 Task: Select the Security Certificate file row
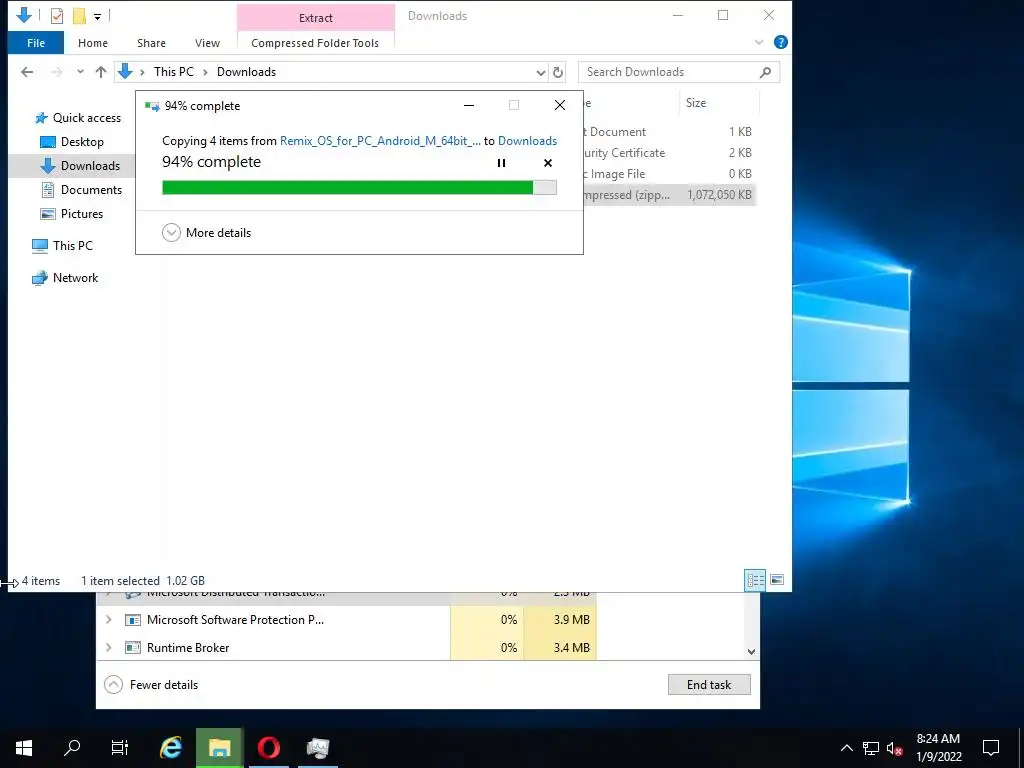[x=669, y=153]
